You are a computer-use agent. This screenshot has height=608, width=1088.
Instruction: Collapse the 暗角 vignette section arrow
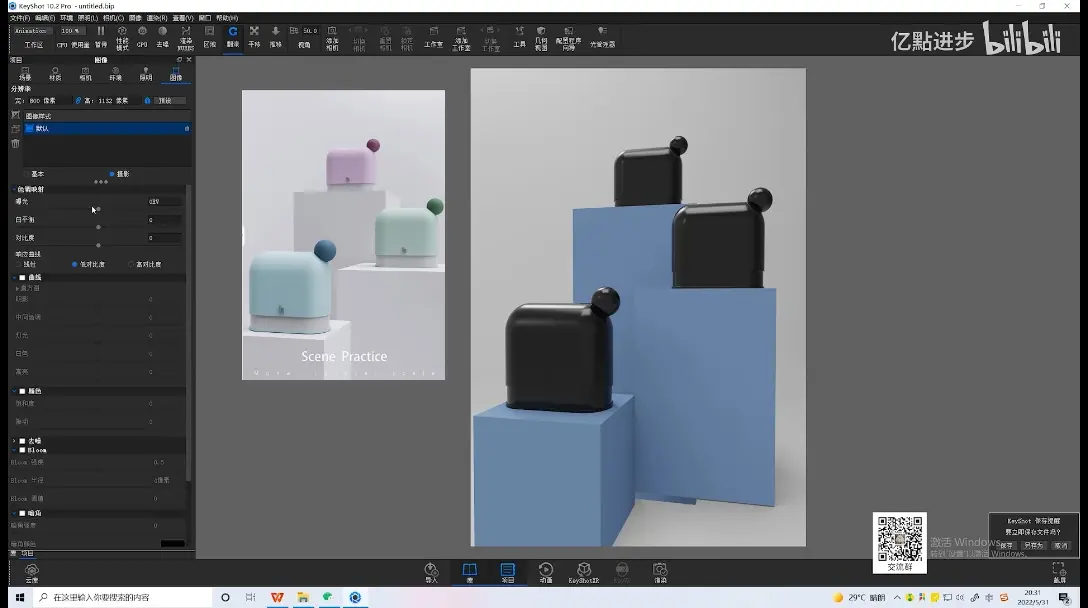tap(14, 514)
